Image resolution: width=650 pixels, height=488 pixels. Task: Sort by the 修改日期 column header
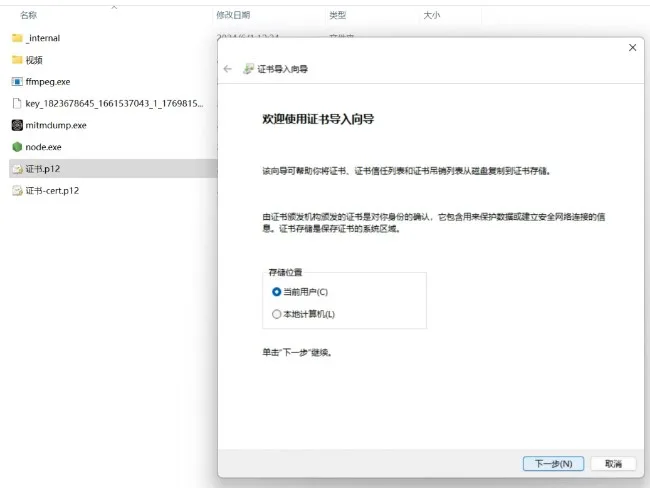(233, 15)
